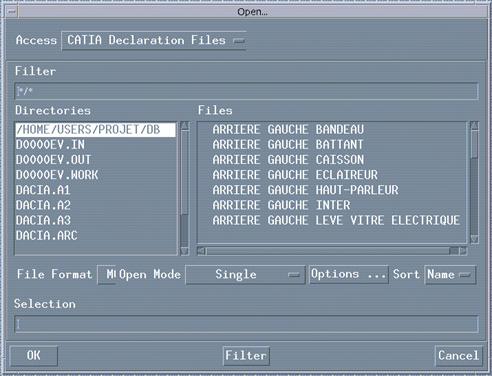Image resolution: width=492 pixels, height=376 pixels.
Task: Click Directories list scroll down arrow
Action: click(185, 251)
